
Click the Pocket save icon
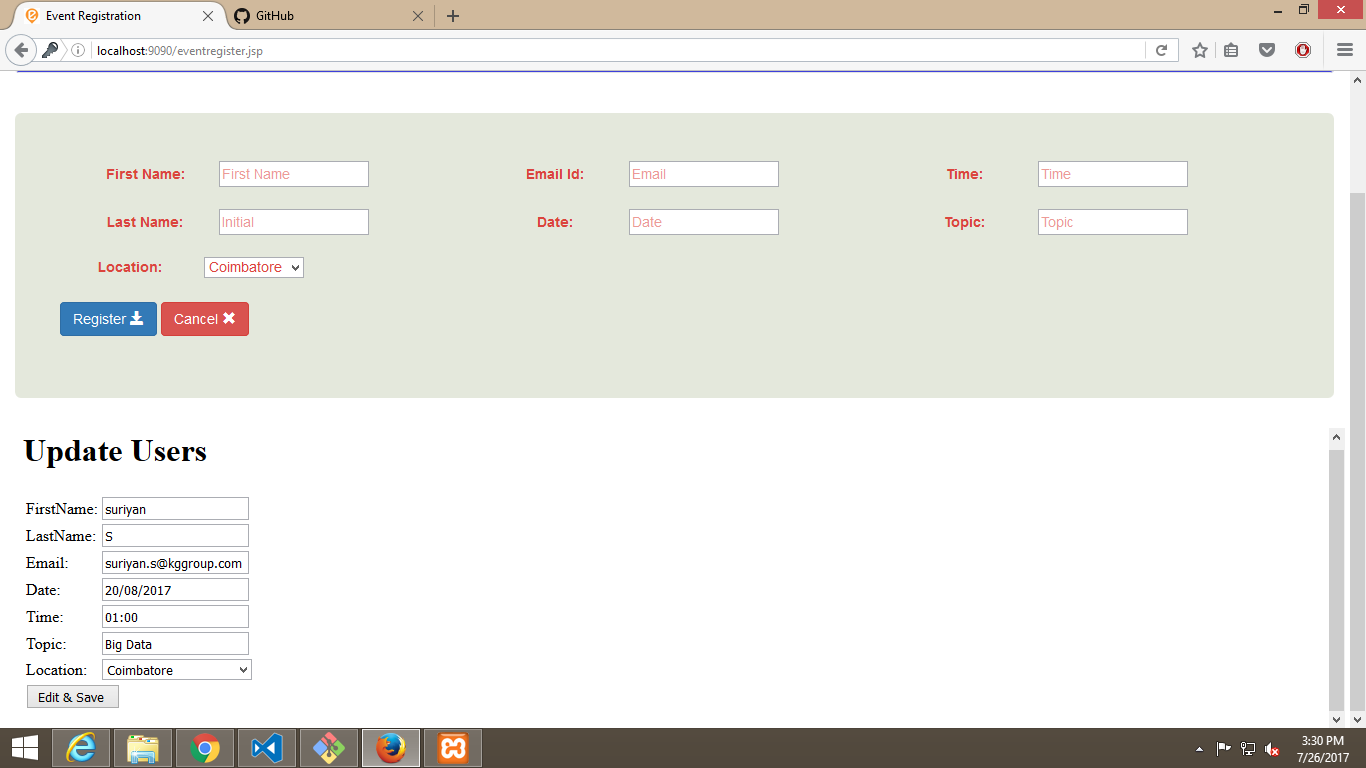(1267, 50)
